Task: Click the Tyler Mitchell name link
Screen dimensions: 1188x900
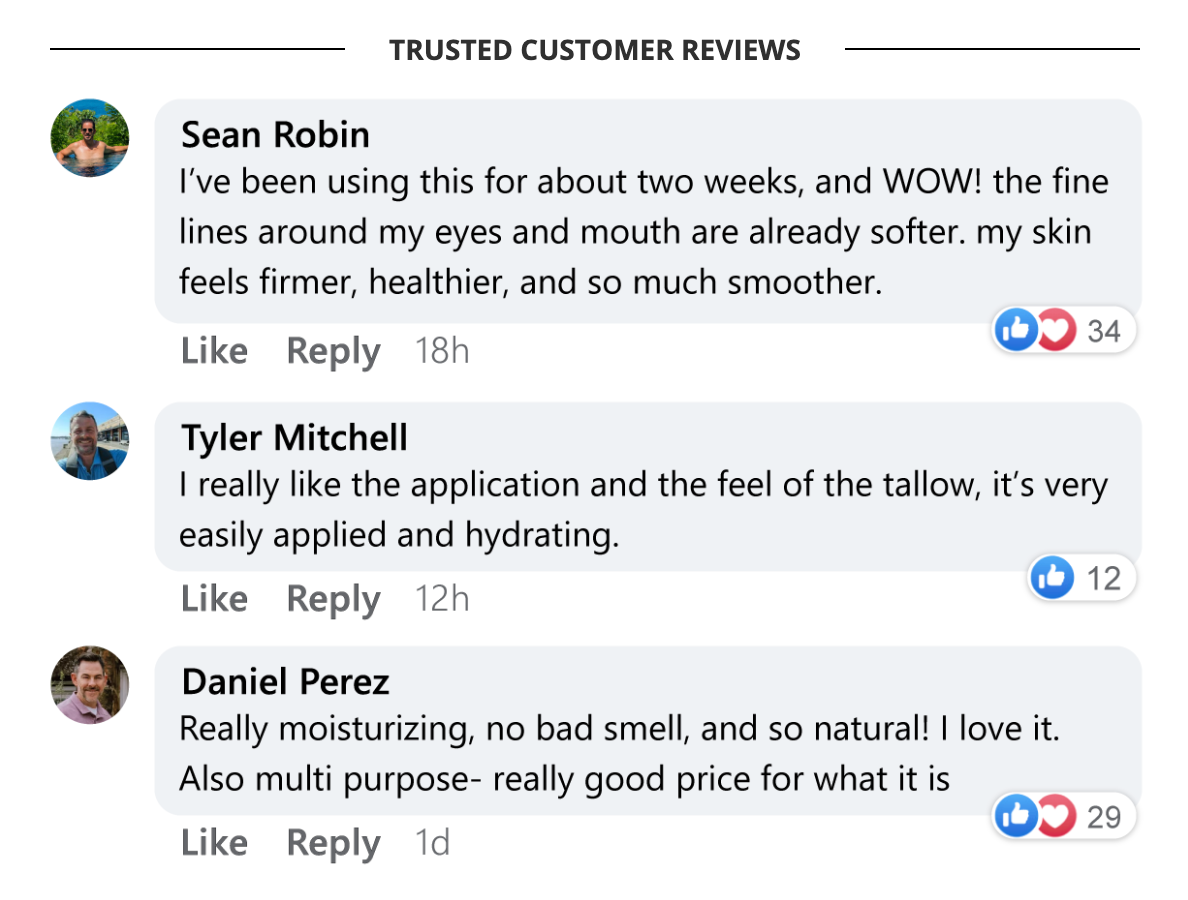Action: 294,437
